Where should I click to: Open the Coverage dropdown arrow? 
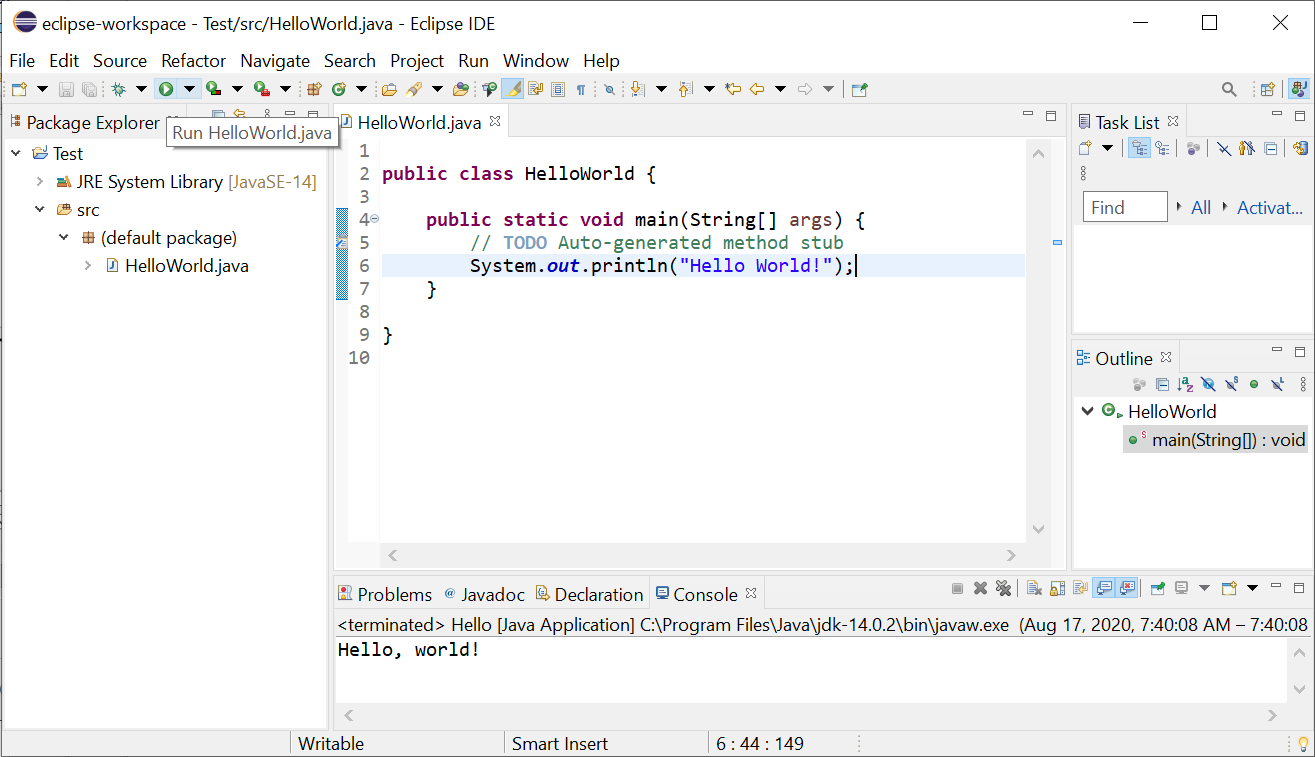[237, 89]
